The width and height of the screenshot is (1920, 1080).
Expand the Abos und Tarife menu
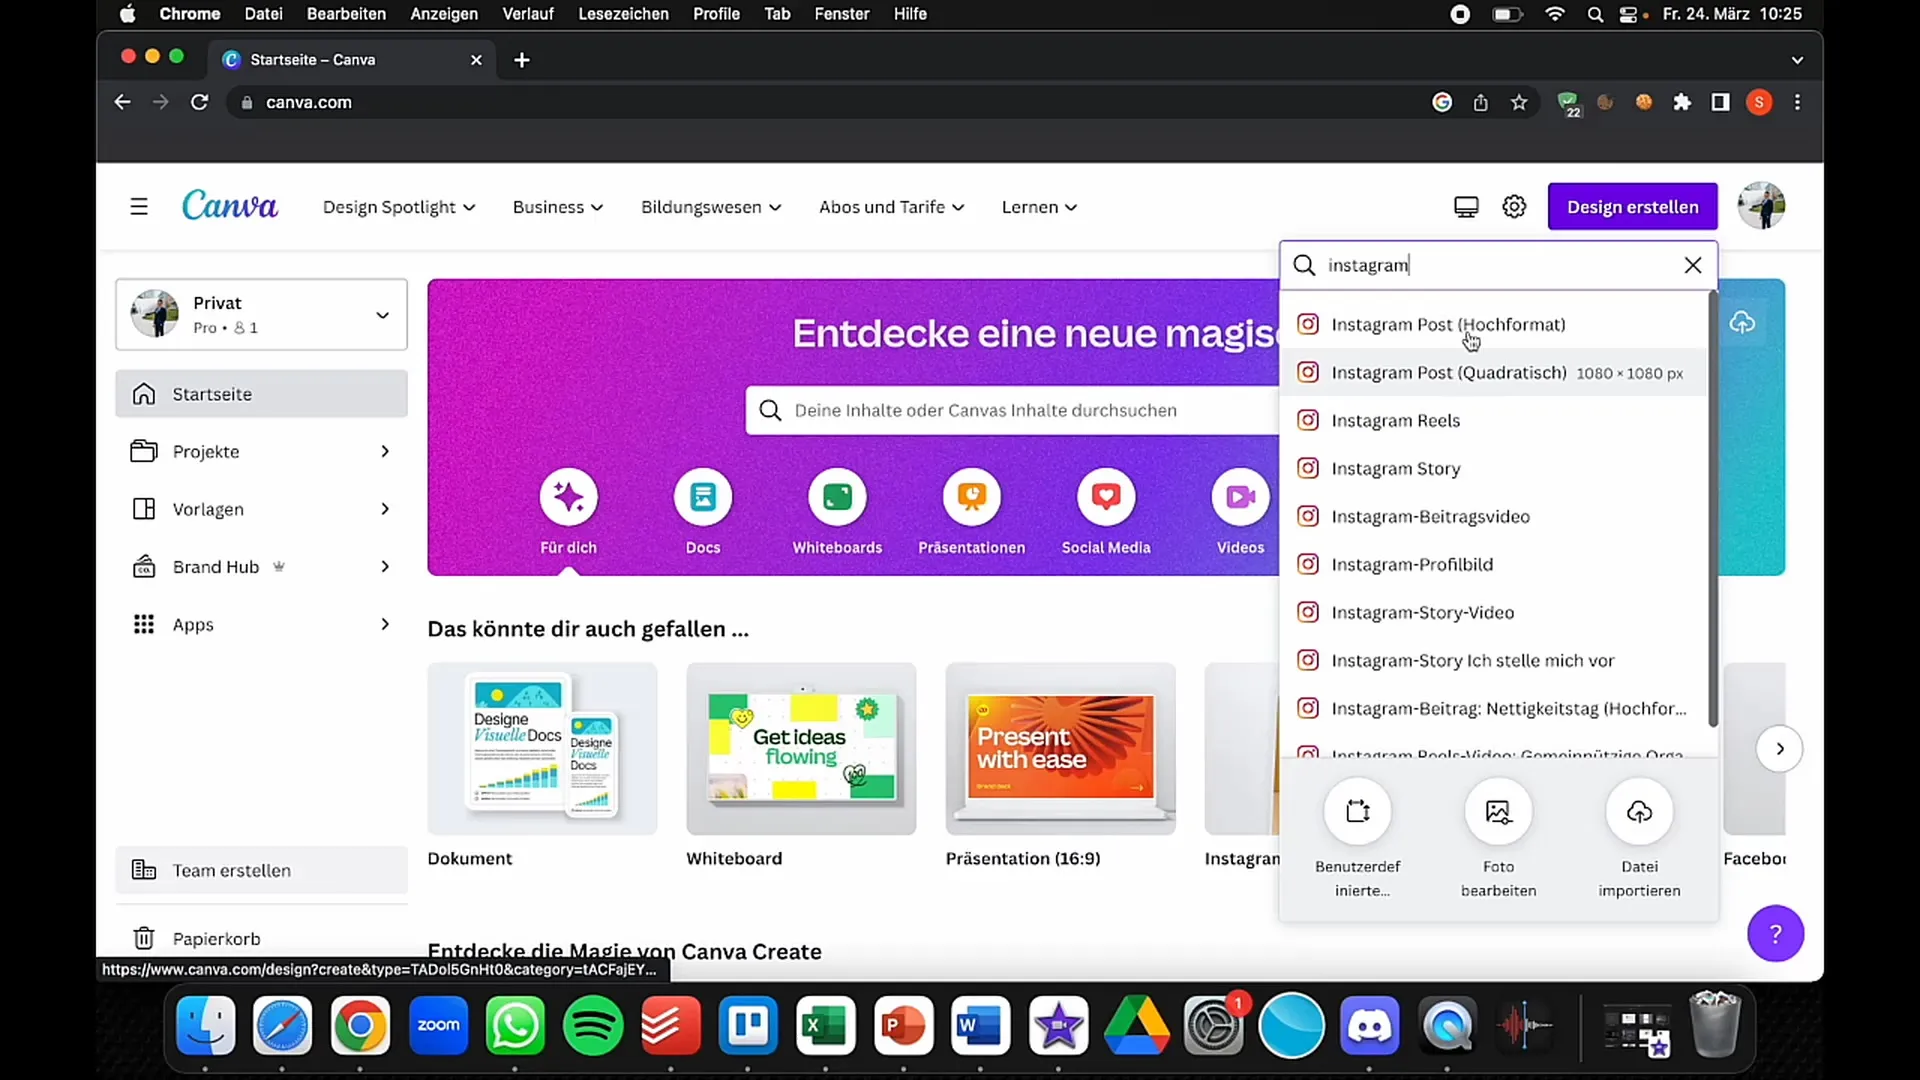click(892, 207)
